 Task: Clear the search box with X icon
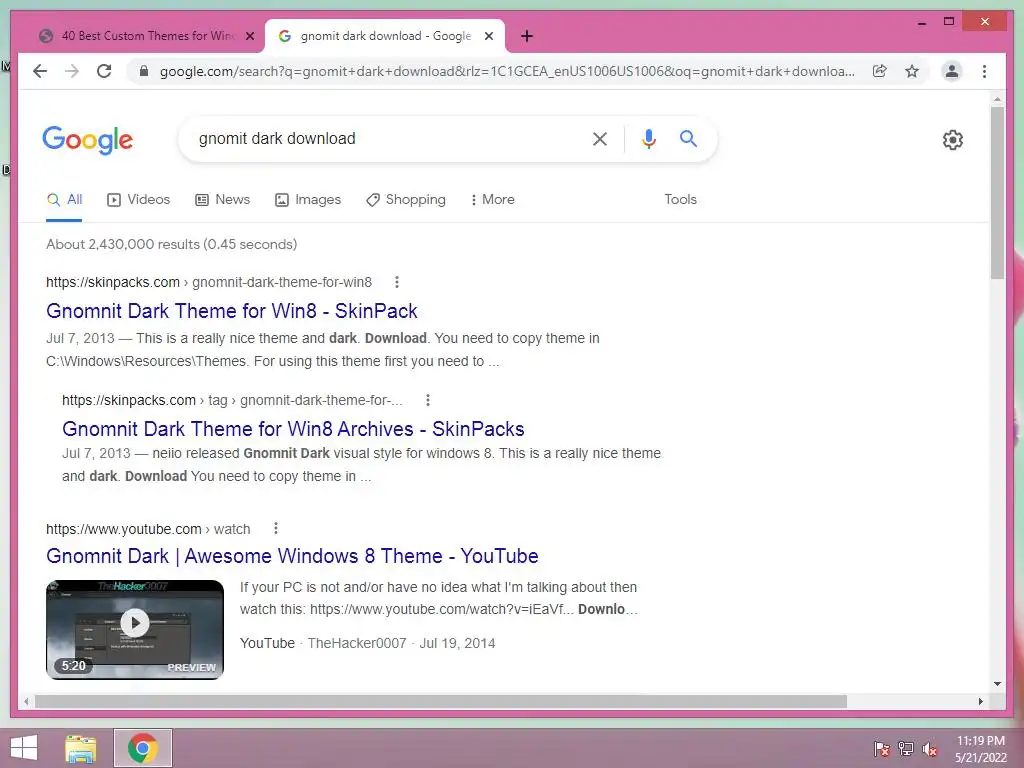600,139
